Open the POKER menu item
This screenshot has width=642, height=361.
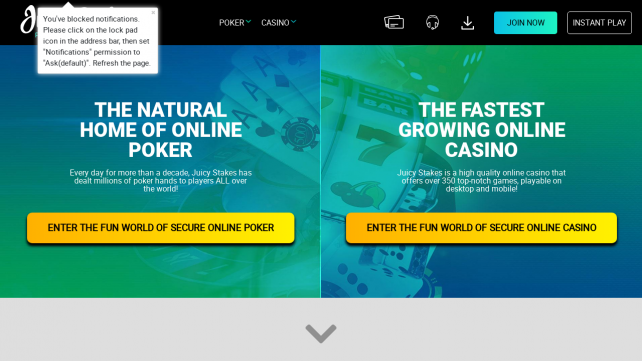232,23
